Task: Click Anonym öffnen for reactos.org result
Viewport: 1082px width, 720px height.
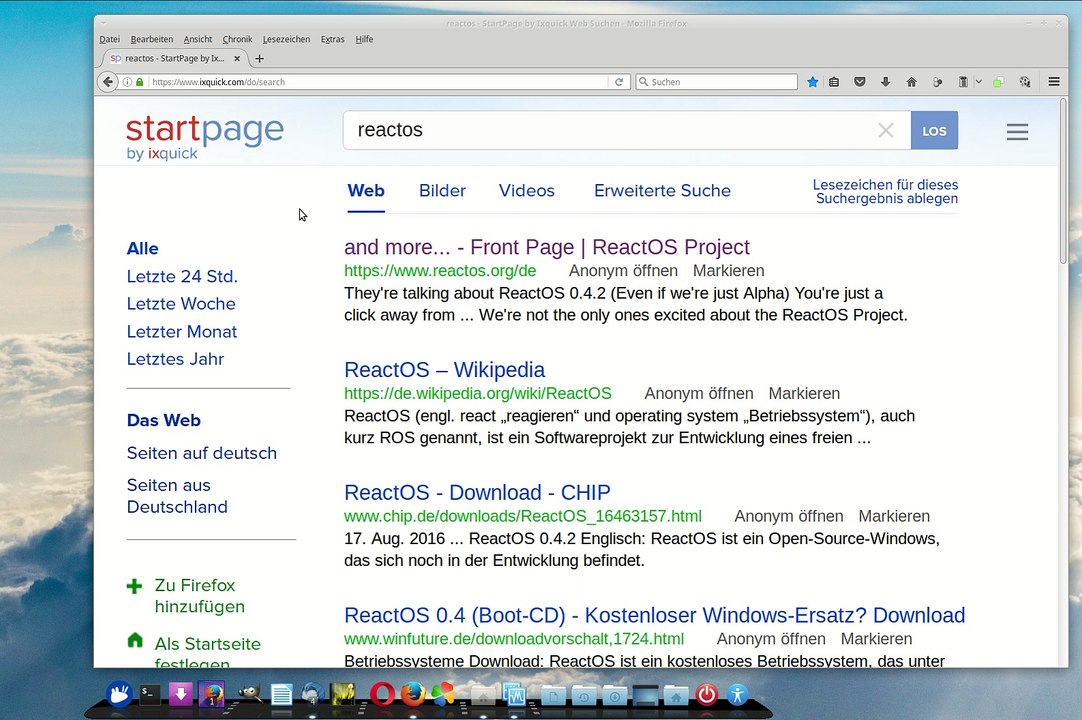Action: pyautogui.click(x=623, y=271)
